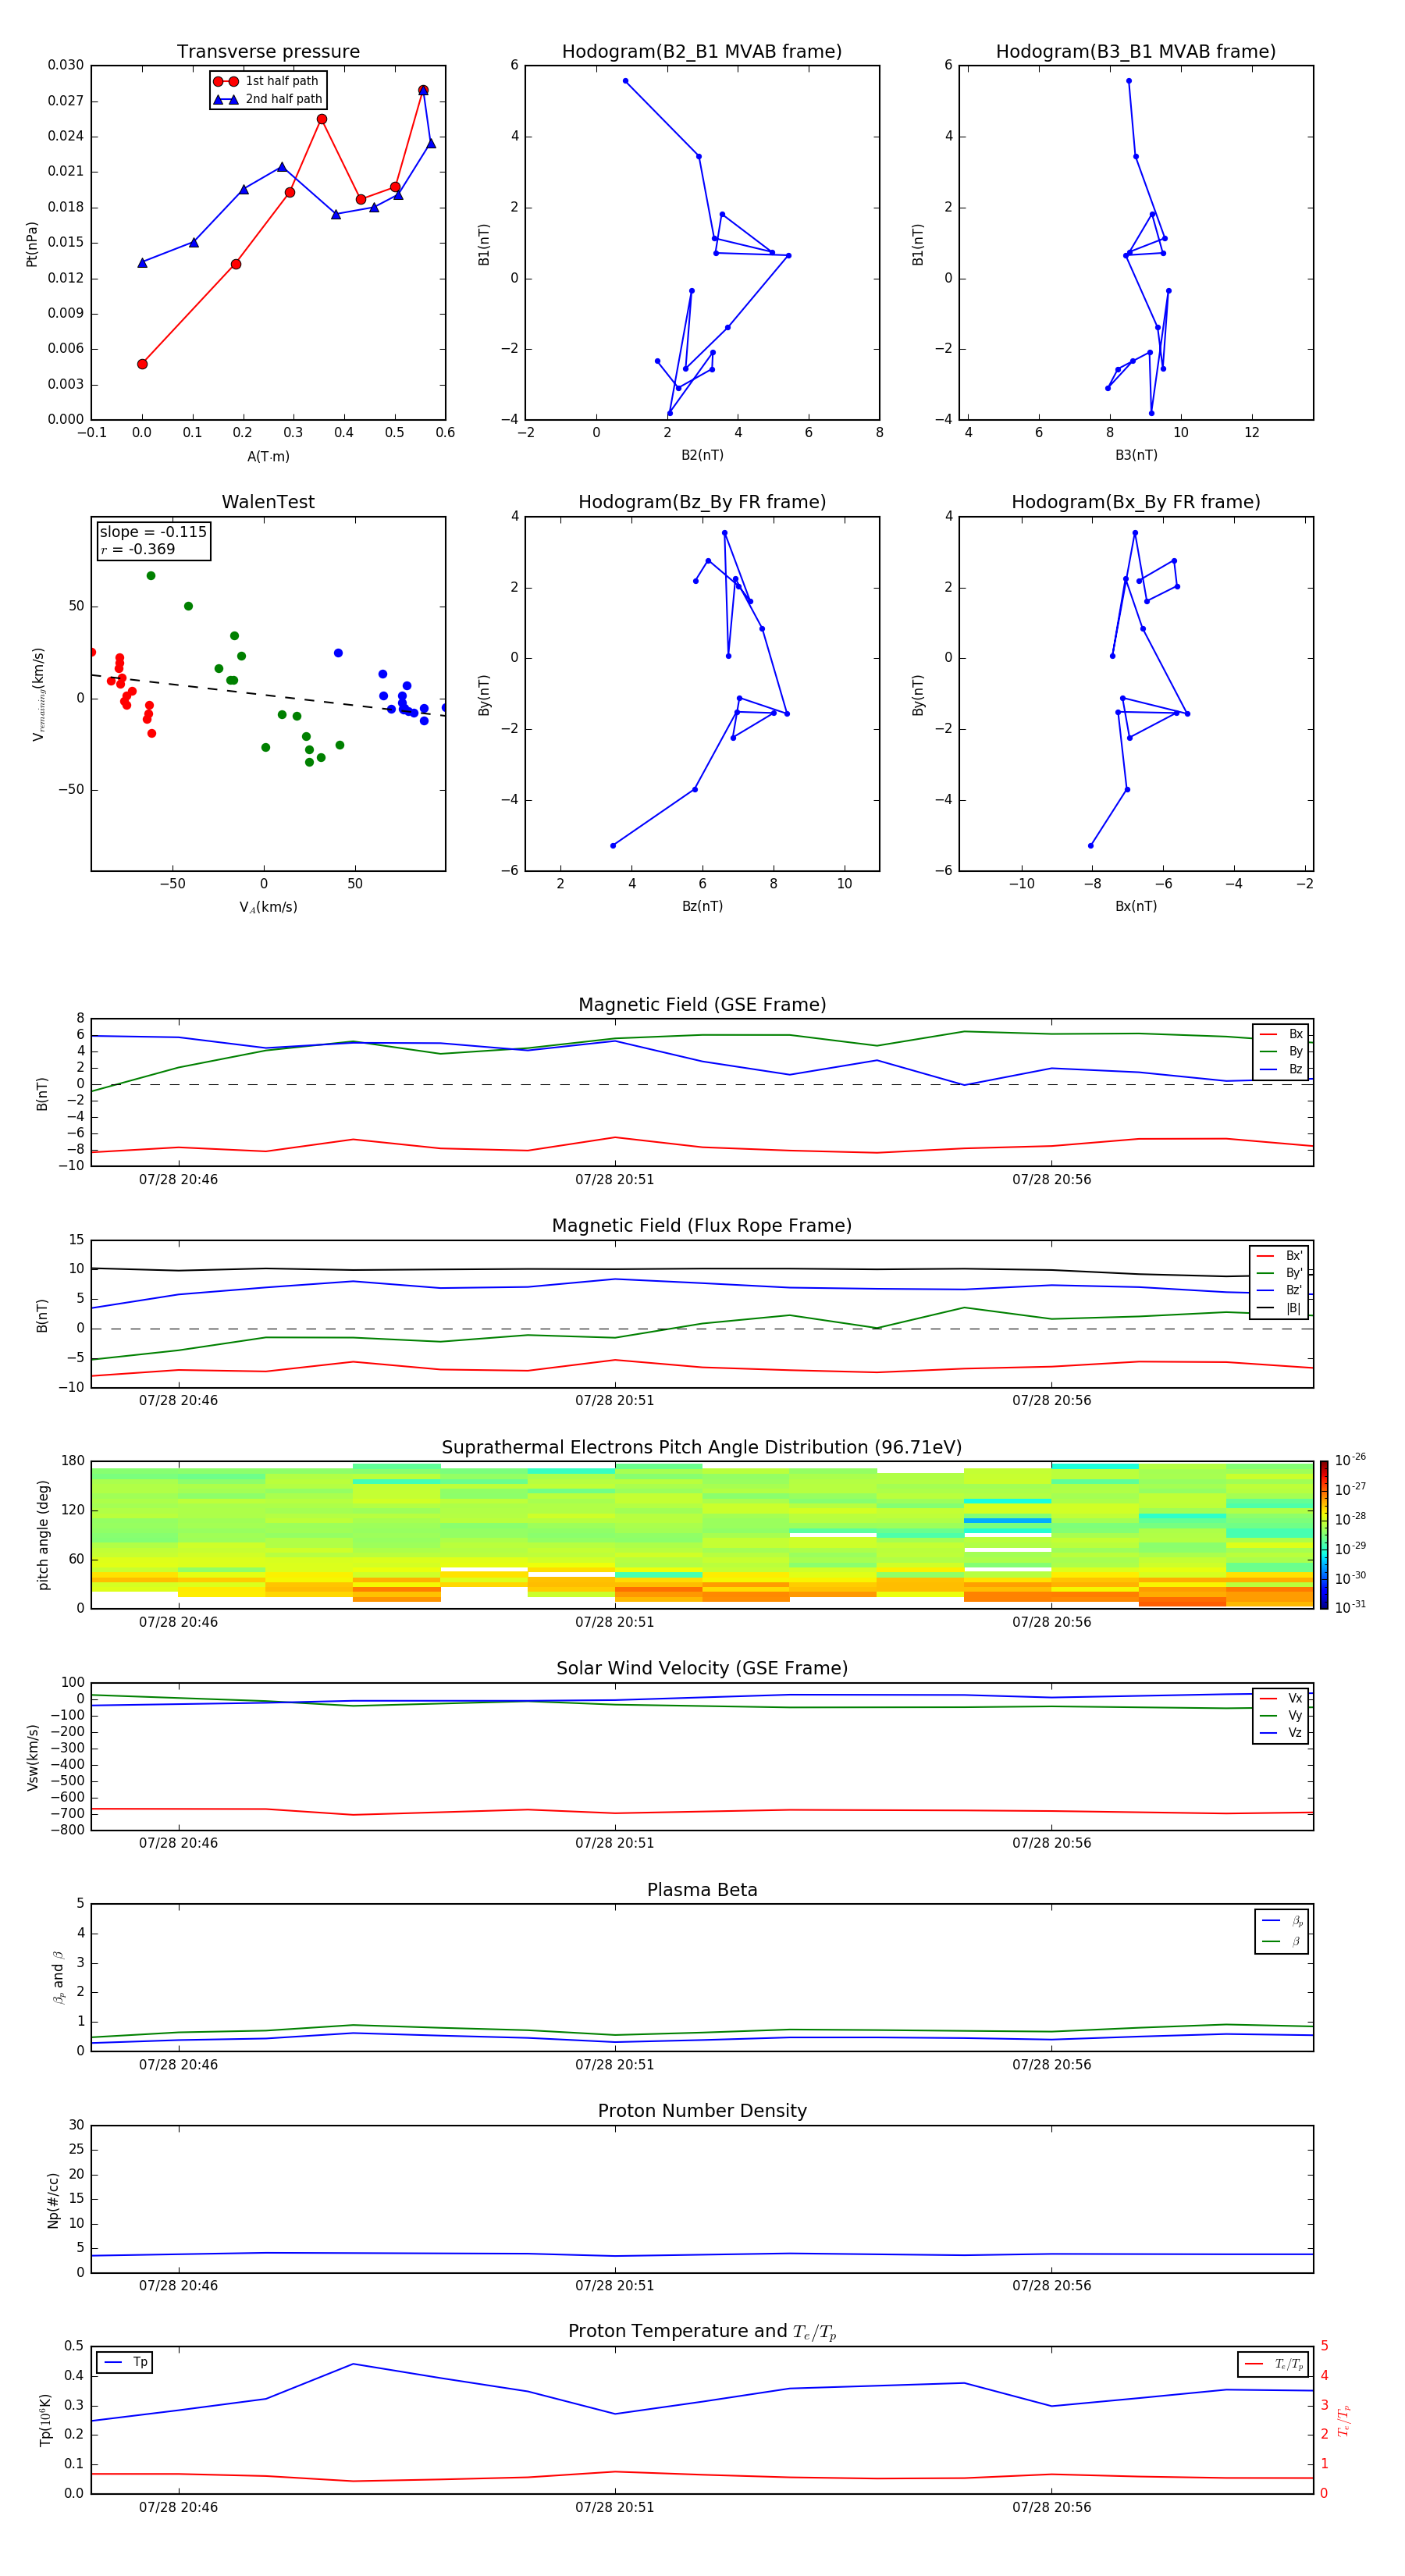
Task: Click the 'B3(nT)' x-axis label
Action: pos(1136,455)
